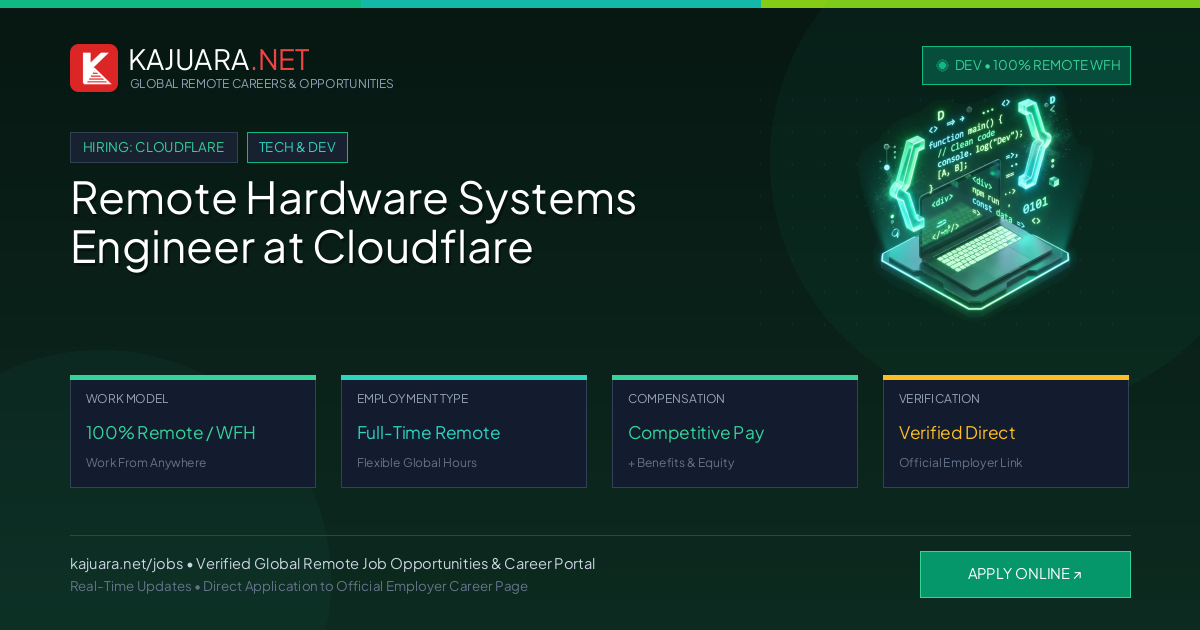This screenshot has width=1200, height=630.
Task: Click the 'Work From Anywhere' text
Action: coord(146,463)
